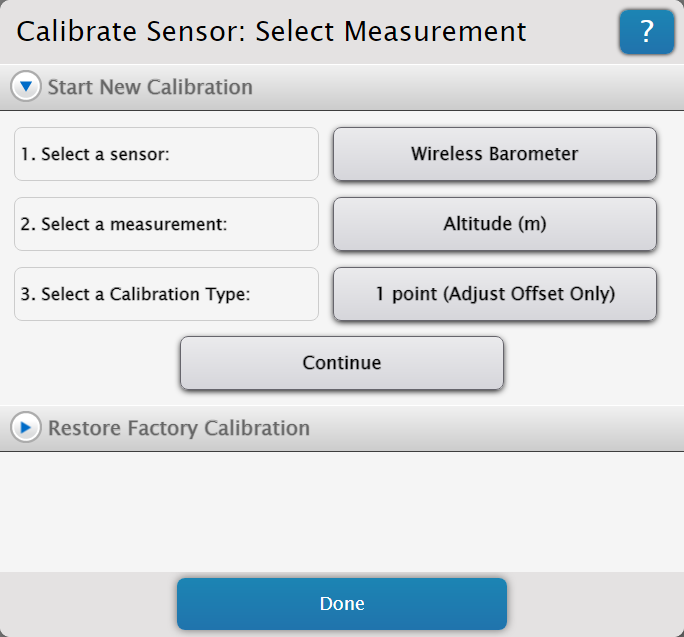Click the '2. Select a measurement:' label box
This screenshot has height=637, width=684.
click(x=166, y=224)
